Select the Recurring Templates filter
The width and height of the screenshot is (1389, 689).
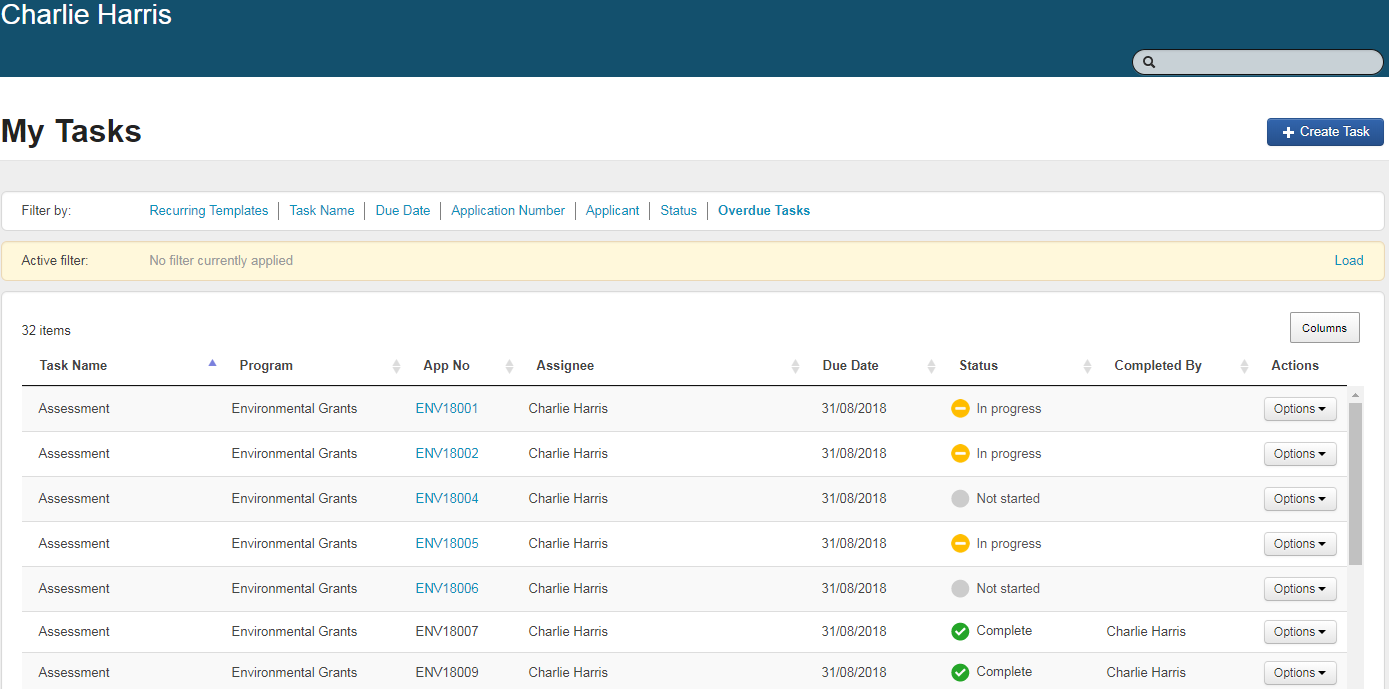(x=209, y=211)
